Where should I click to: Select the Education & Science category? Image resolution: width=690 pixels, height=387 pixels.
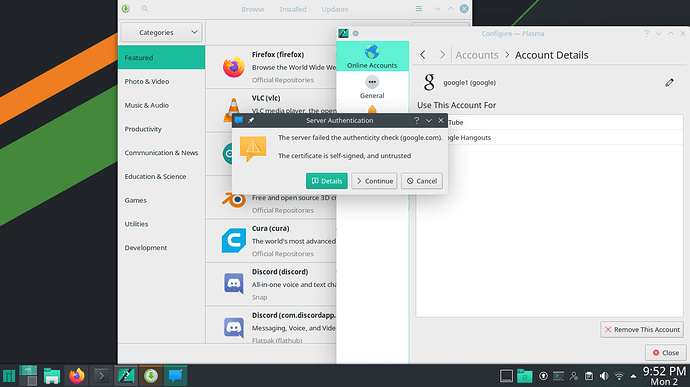click(x=161, y=177)
